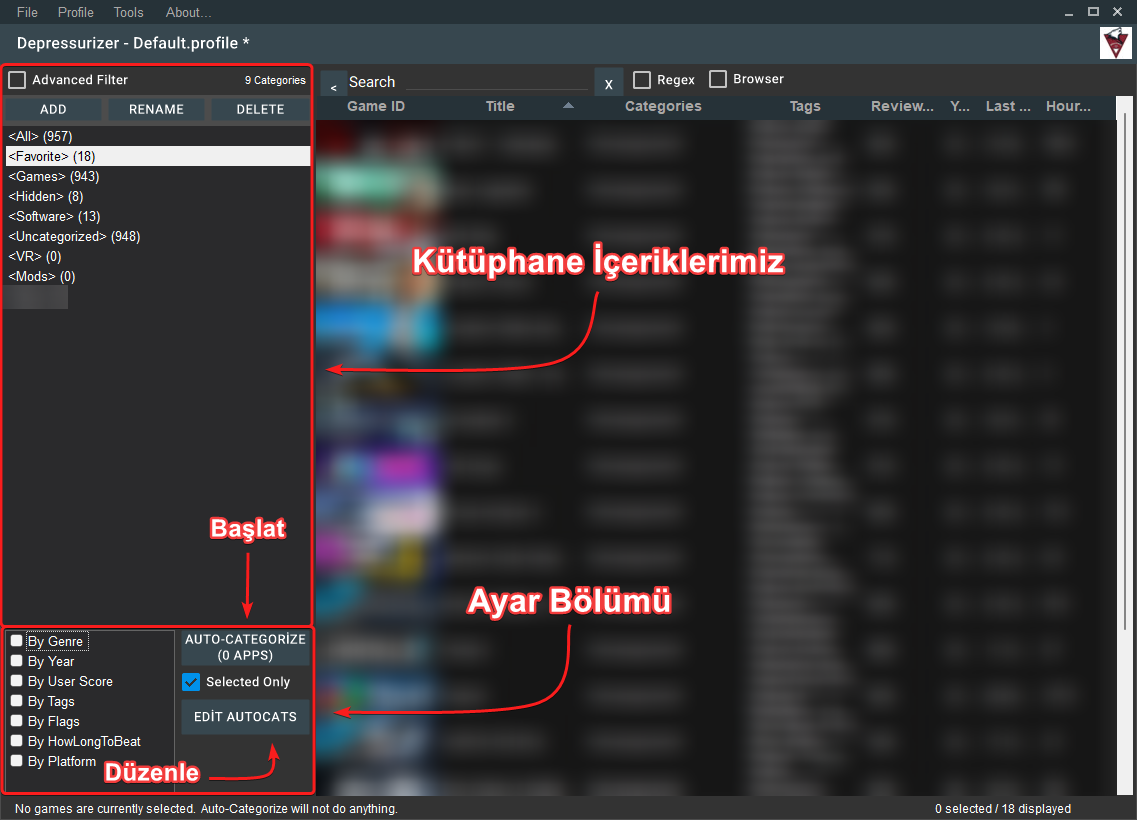
Task: Click the Title column sort arrow
Action: tap(568, 106)
